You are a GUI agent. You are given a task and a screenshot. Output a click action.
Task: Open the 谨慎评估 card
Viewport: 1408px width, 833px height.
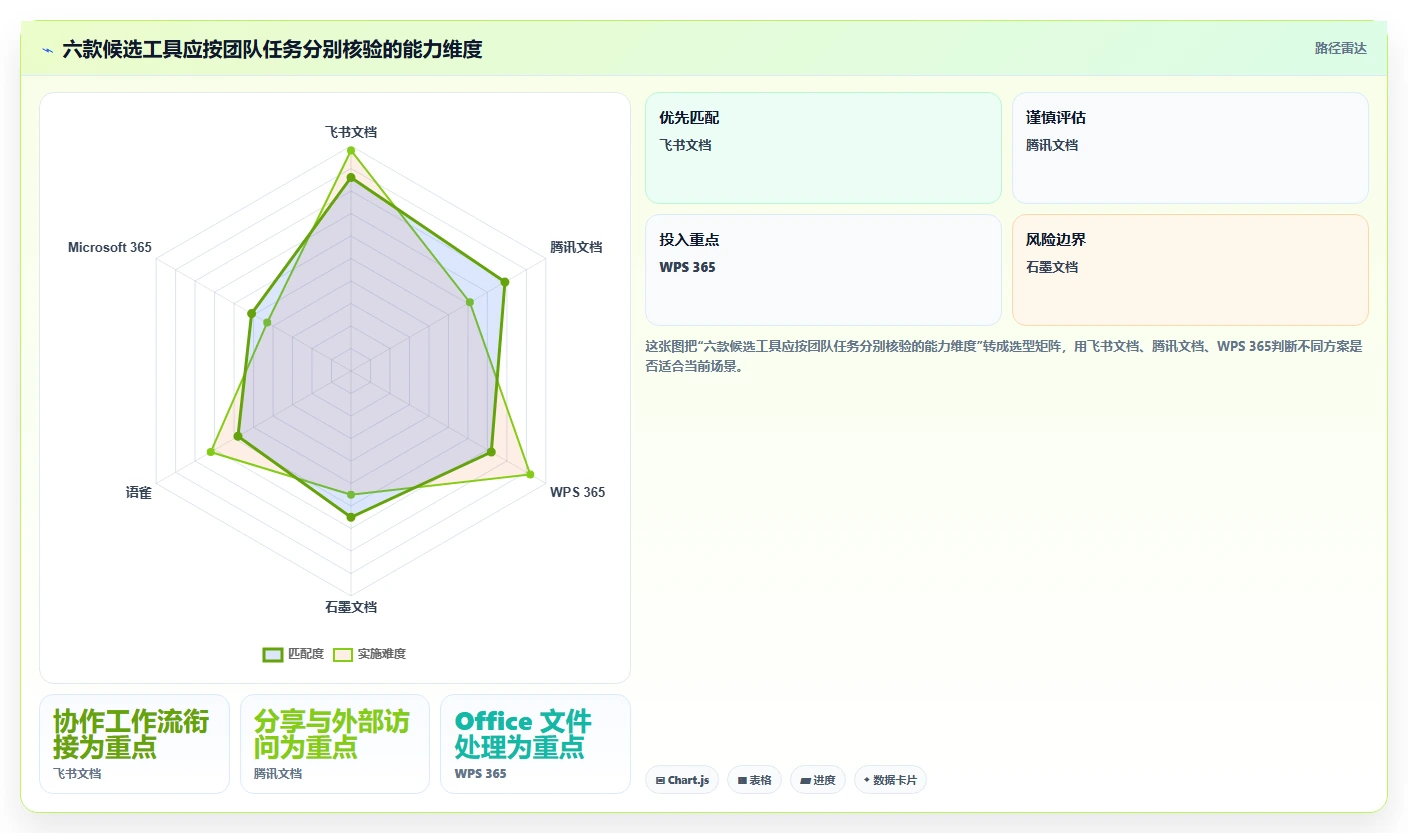(1190, 148)
